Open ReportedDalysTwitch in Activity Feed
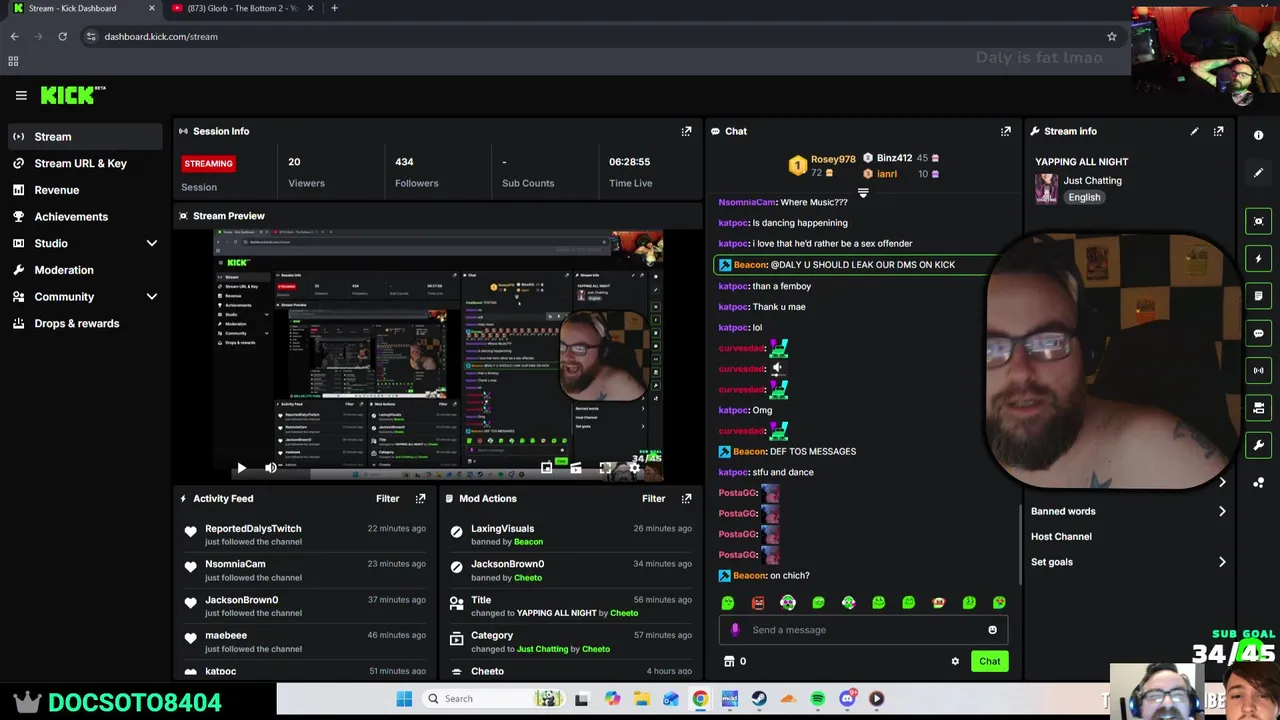Image resolution: width=1280 pixels, height=720 pixels. [x=253, y=528]
